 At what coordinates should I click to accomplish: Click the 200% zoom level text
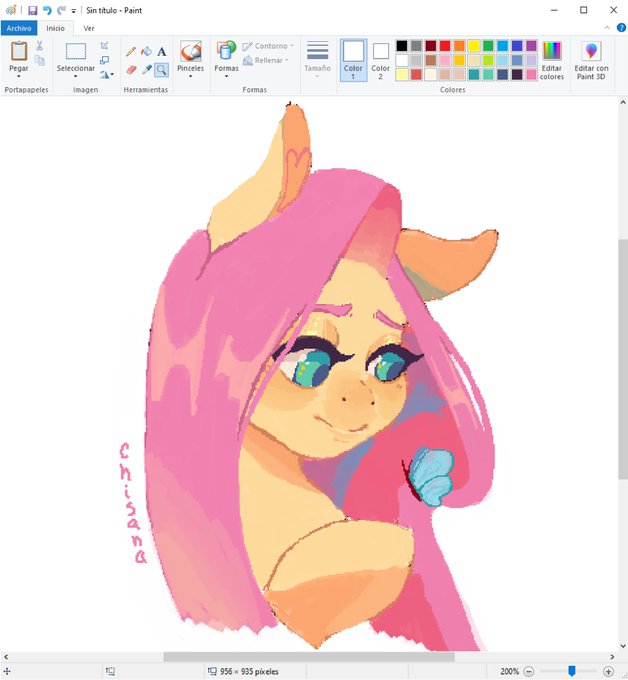point(509,671)
